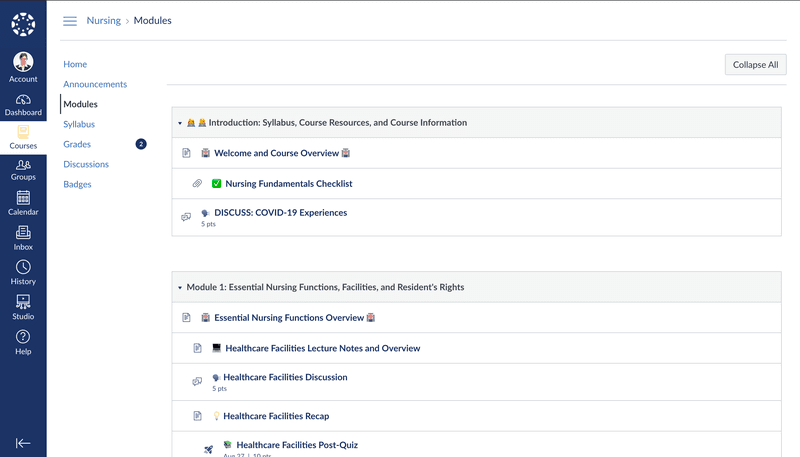Image resolution: width=800 pixels, height=457 pixels.
Task: Select Grades in the course navigation
Action: coord(77,144)
